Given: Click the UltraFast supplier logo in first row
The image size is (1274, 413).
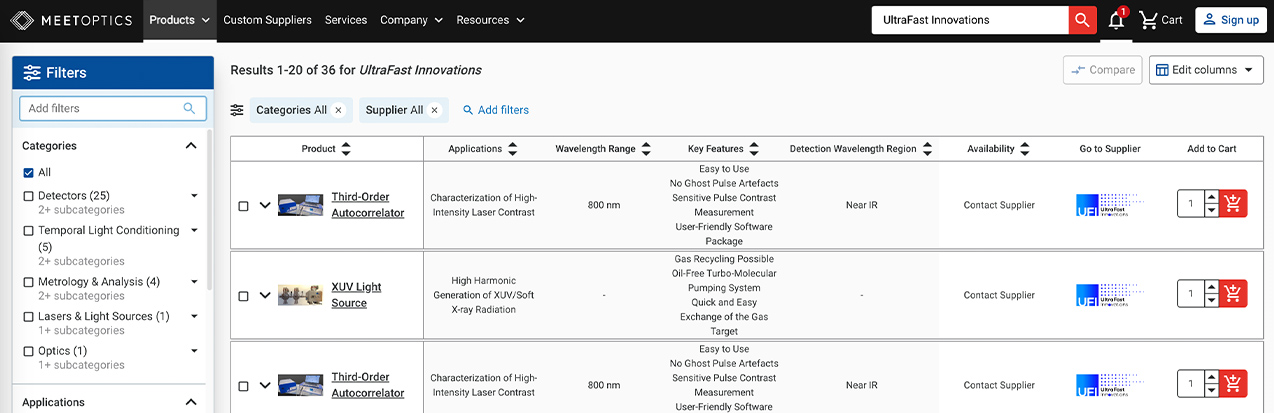Looking at the screenshot, I should coord(1110,205).
